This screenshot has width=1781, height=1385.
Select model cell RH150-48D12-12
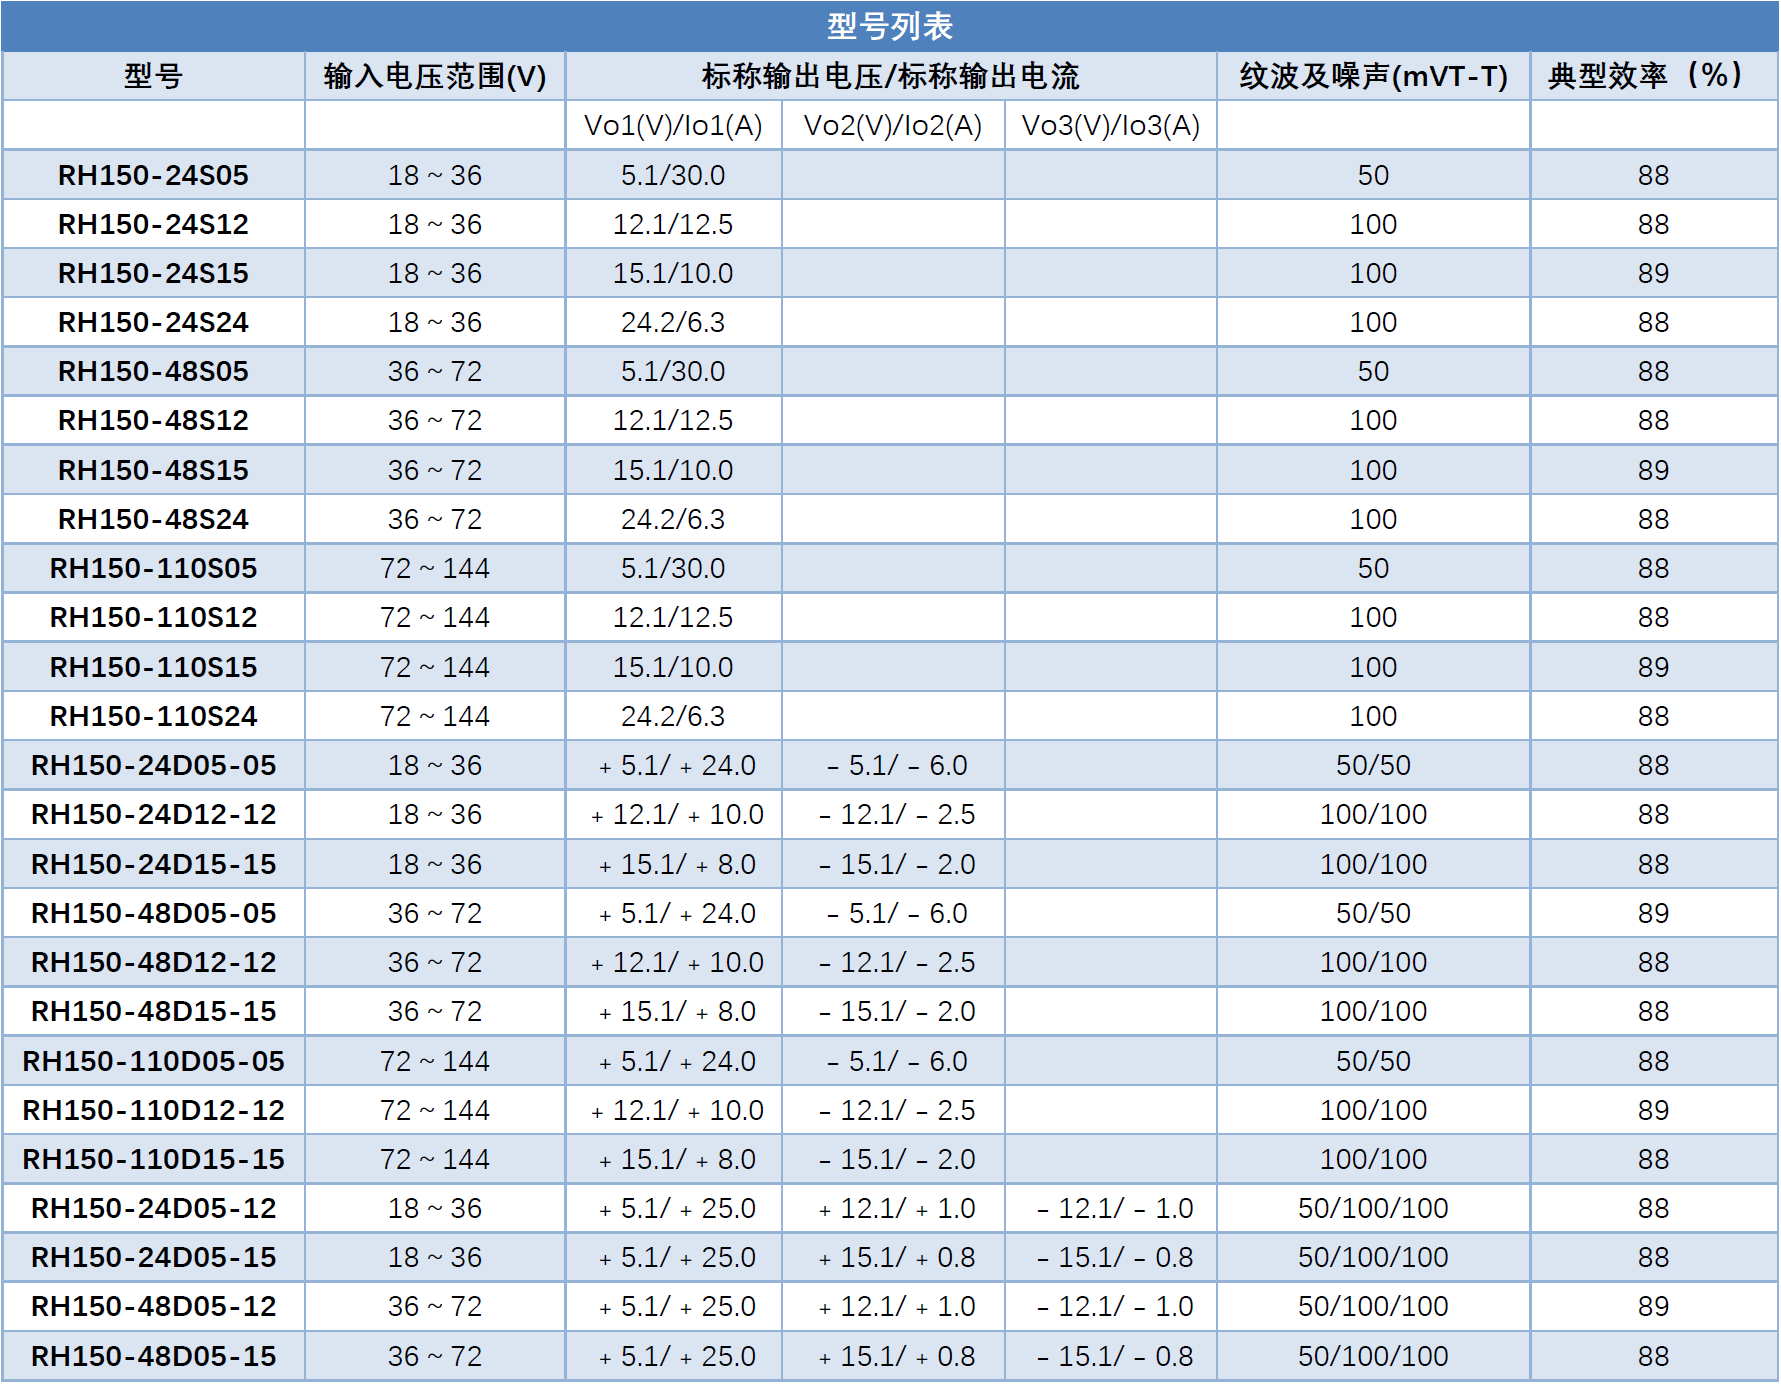(153, 962)
